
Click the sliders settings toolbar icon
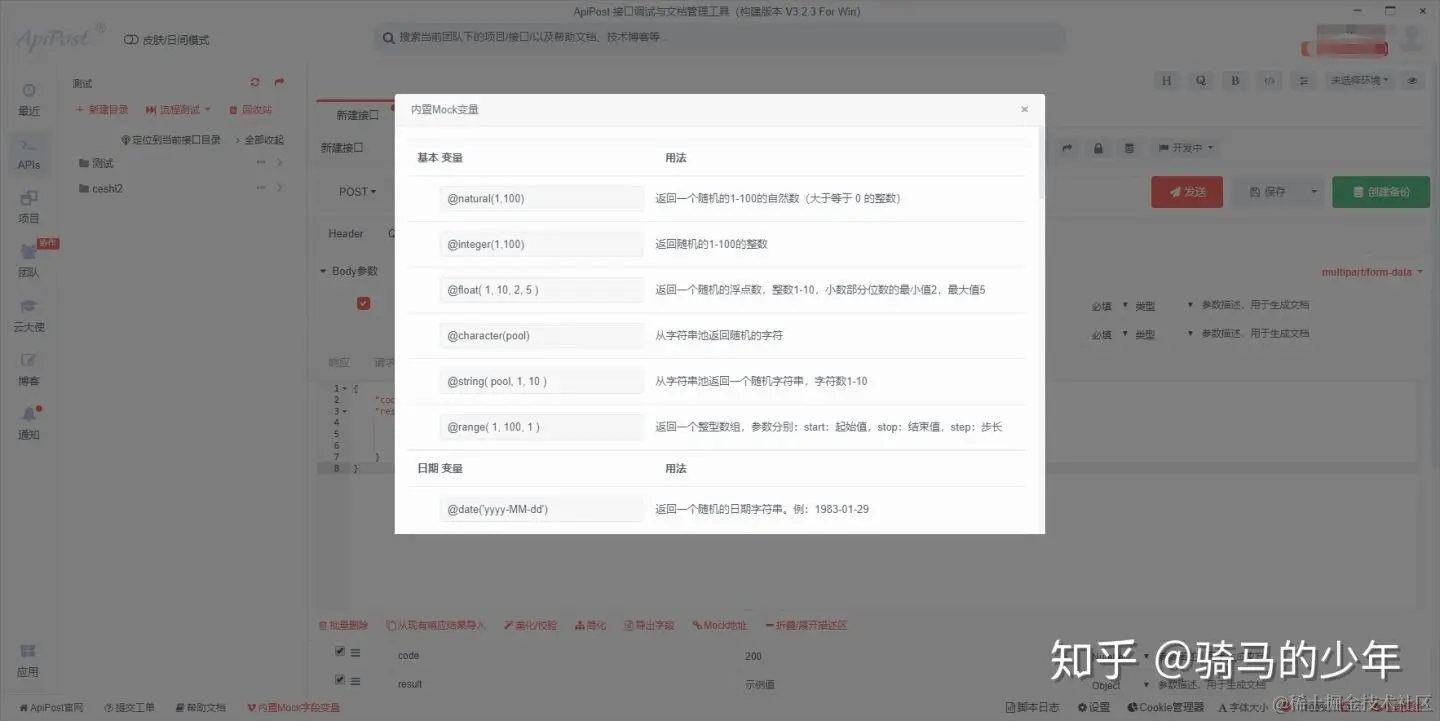(x=1303, y=81)
